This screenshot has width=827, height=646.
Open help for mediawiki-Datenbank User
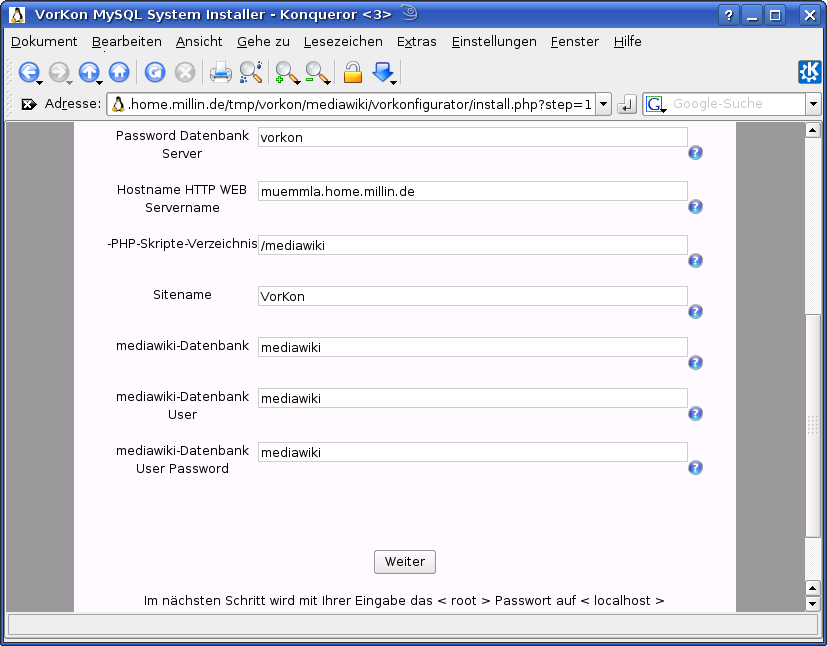[x=695, y=414]
